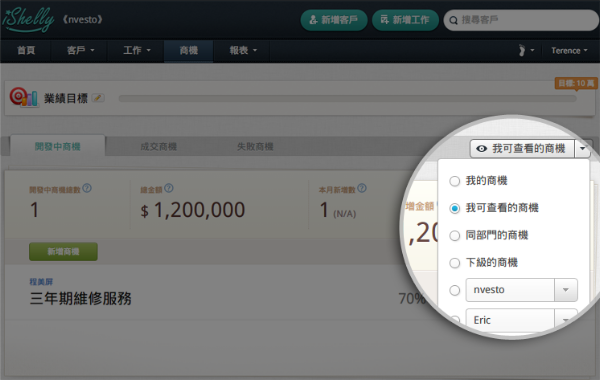Click the magnifier icon in search box
The height and width of the screenshot is (380, 600).
(x=453, y=20)
